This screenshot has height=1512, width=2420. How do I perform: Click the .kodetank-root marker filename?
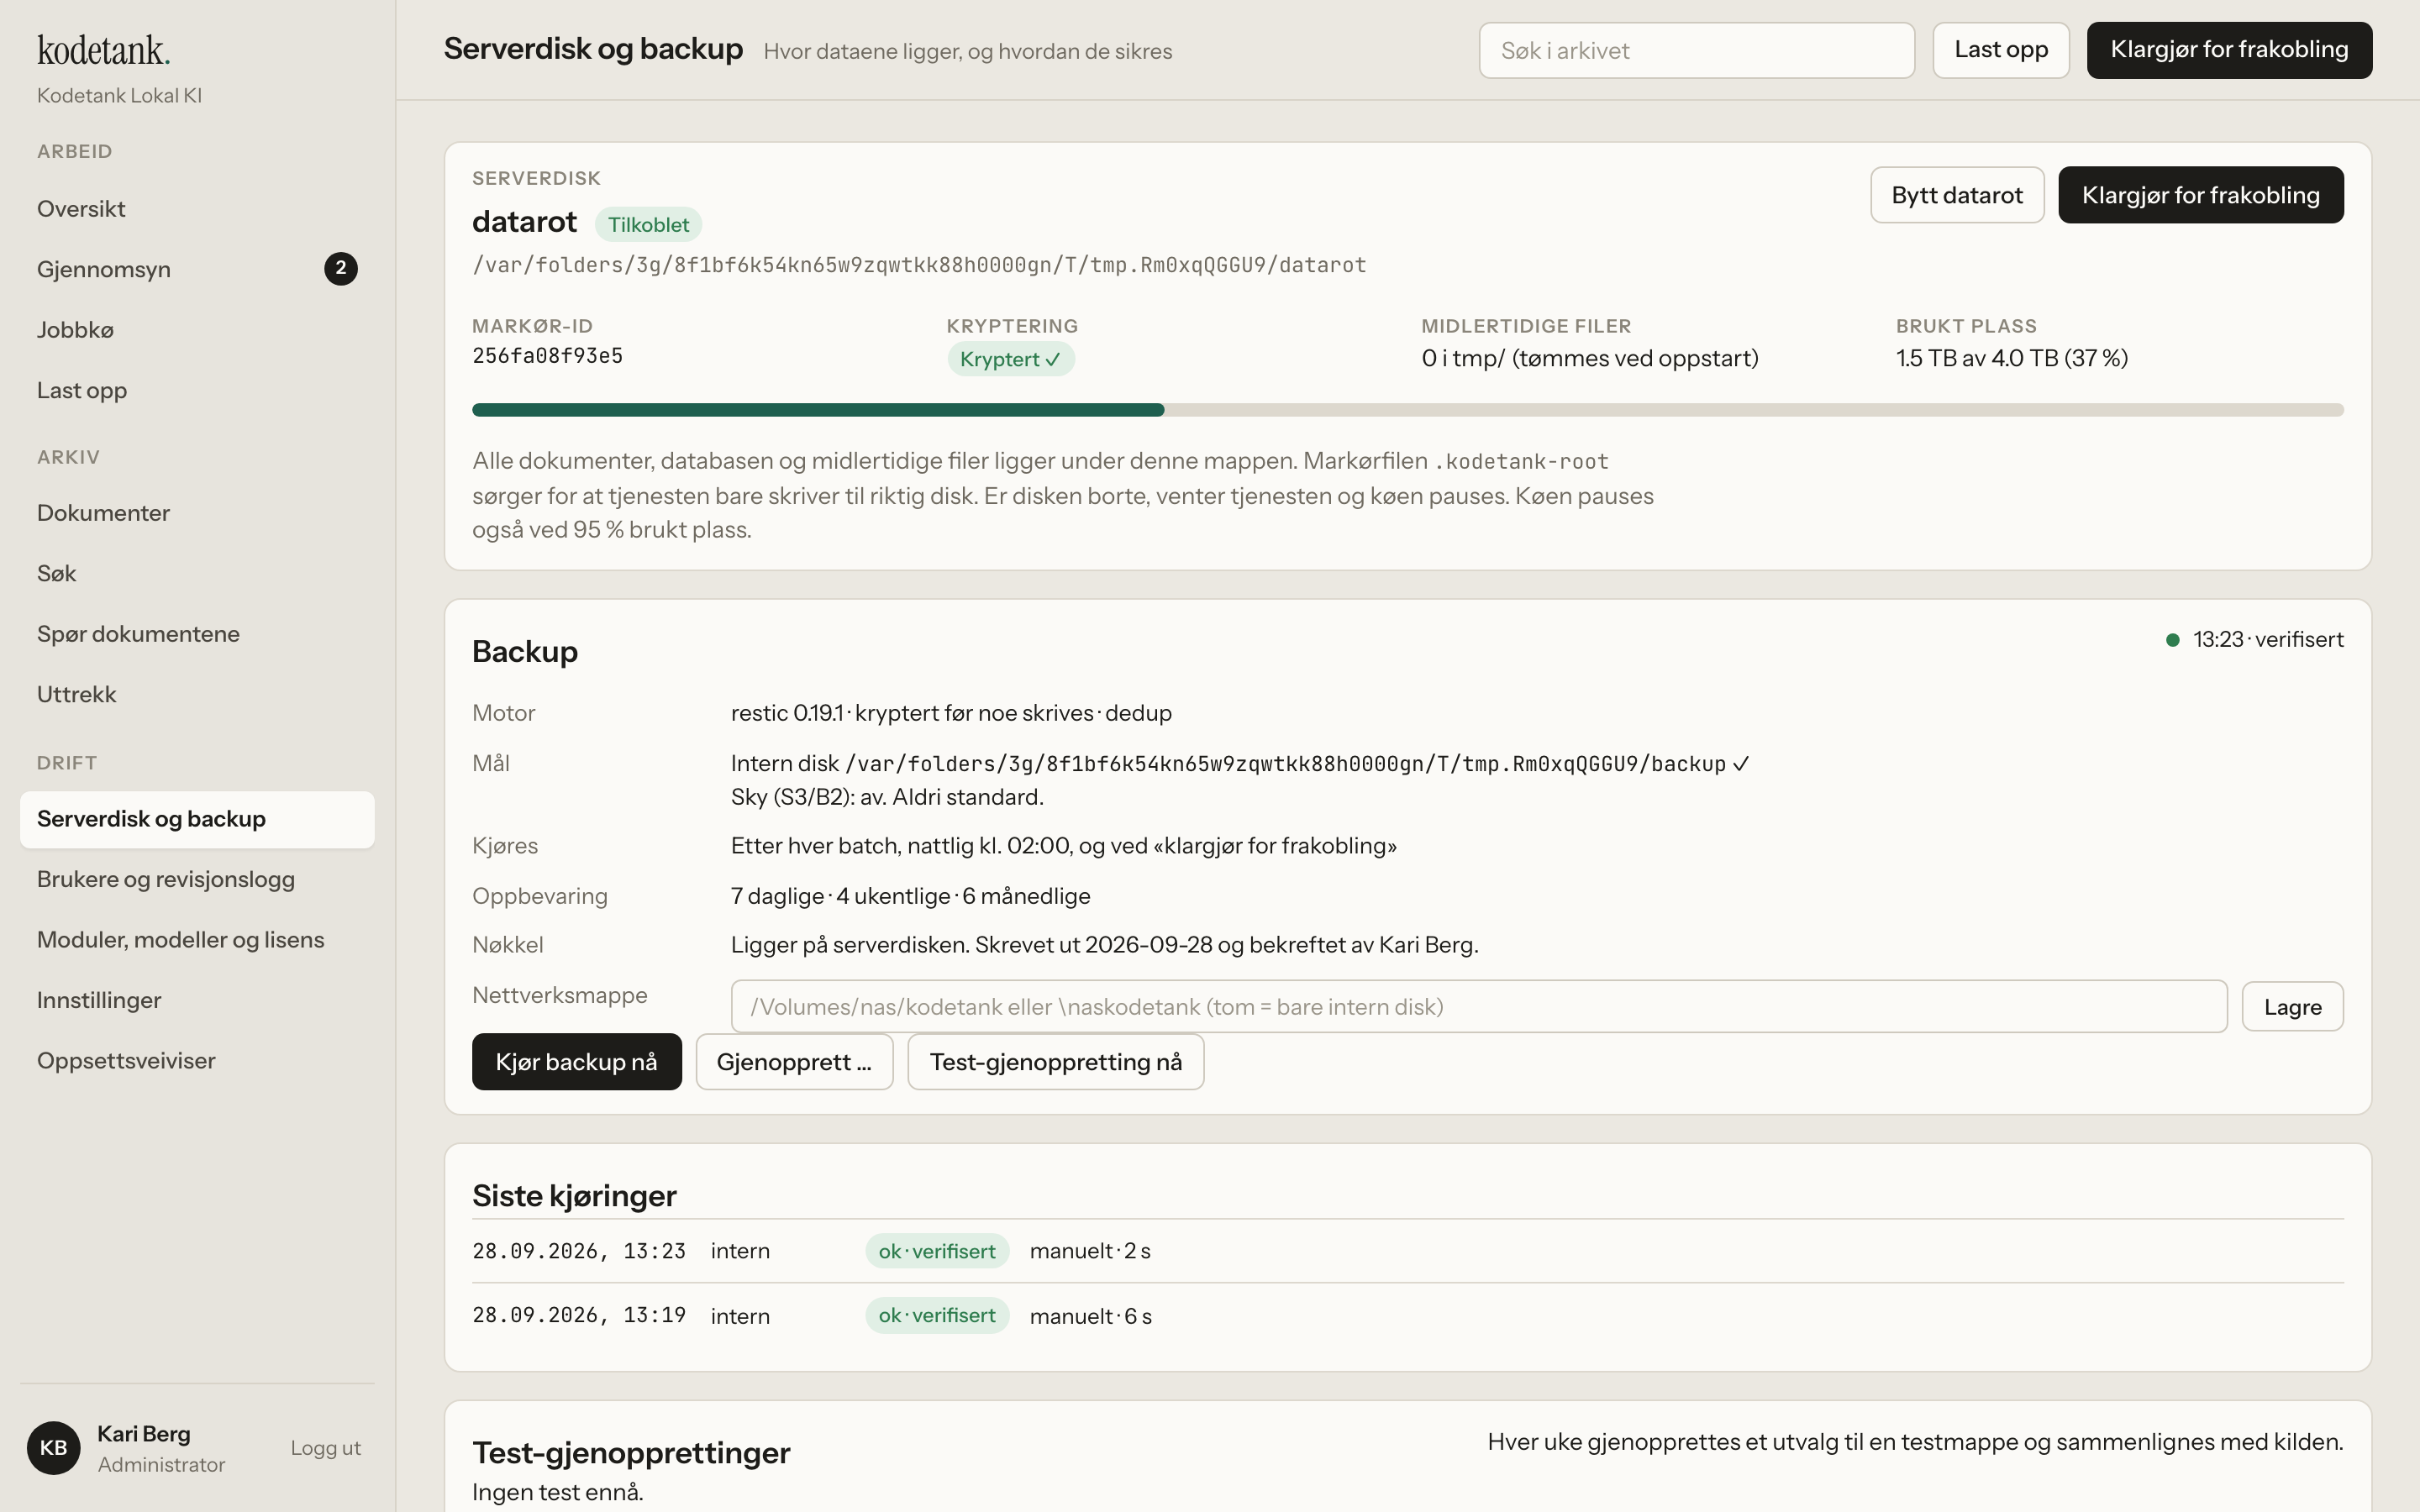(1521, 462)
